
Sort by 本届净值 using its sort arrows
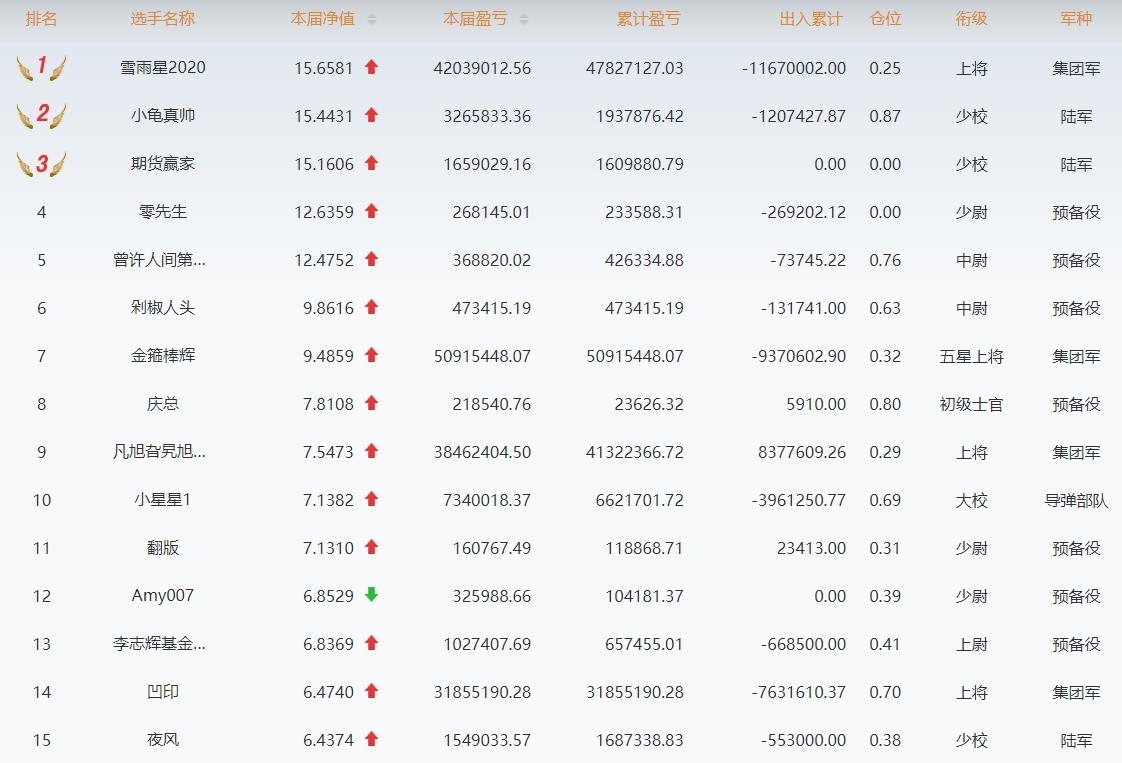point(372,19)
